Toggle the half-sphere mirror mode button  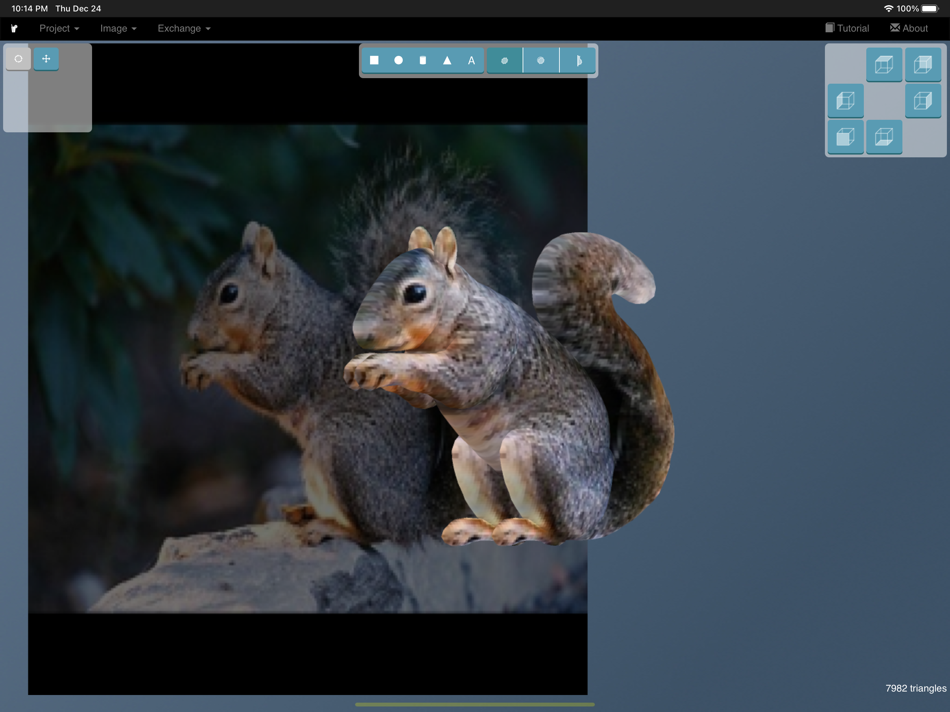[x=577, y=60]
